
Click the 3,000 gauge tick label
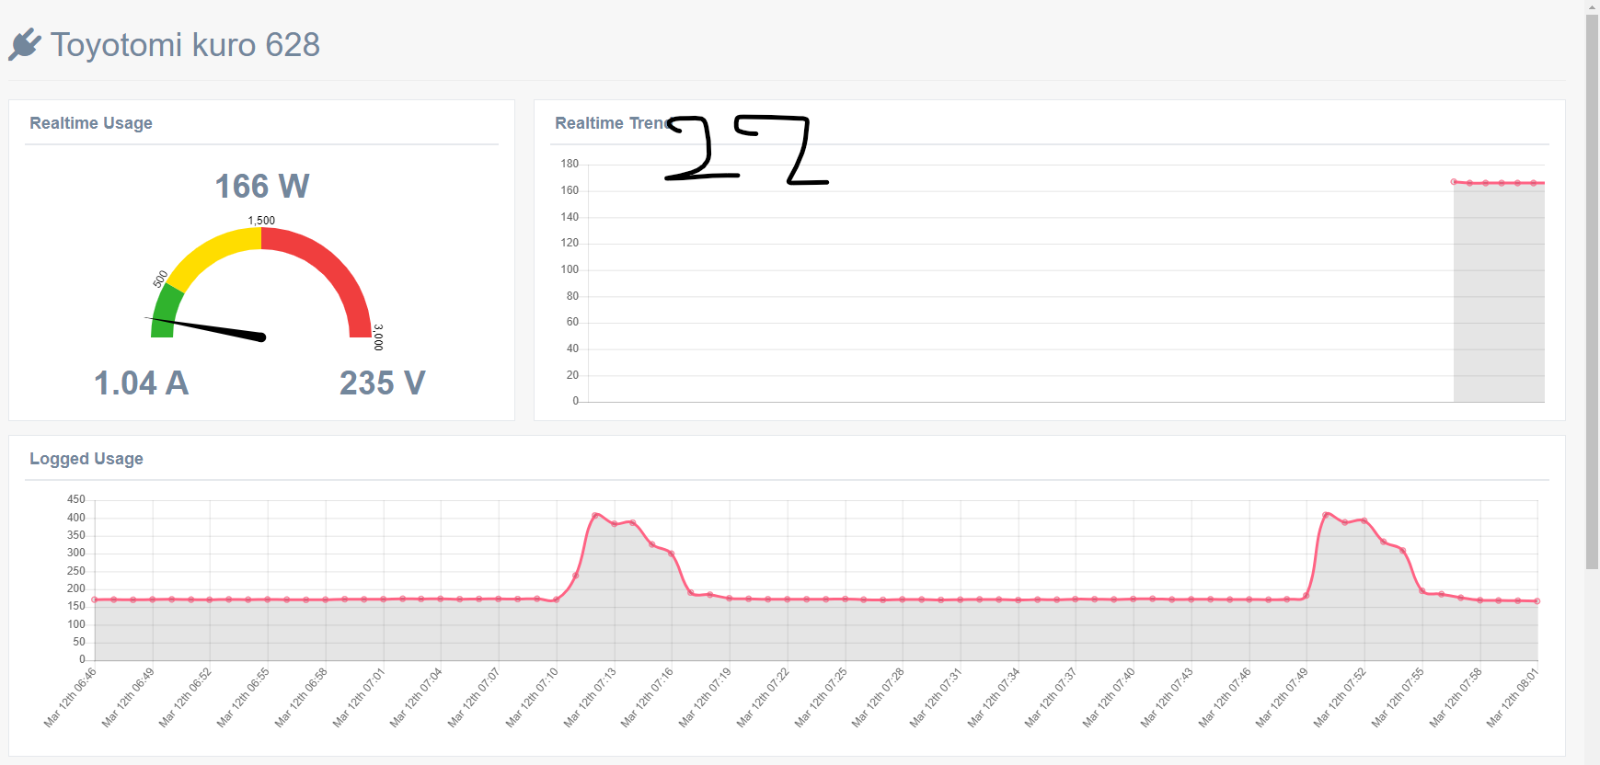(378, 337)
